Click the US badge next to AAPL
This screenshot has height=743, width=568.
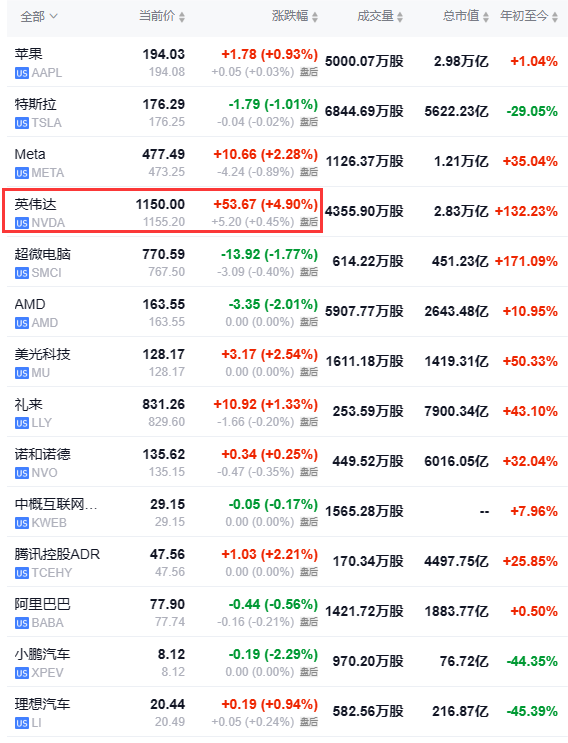pos(22,73)
